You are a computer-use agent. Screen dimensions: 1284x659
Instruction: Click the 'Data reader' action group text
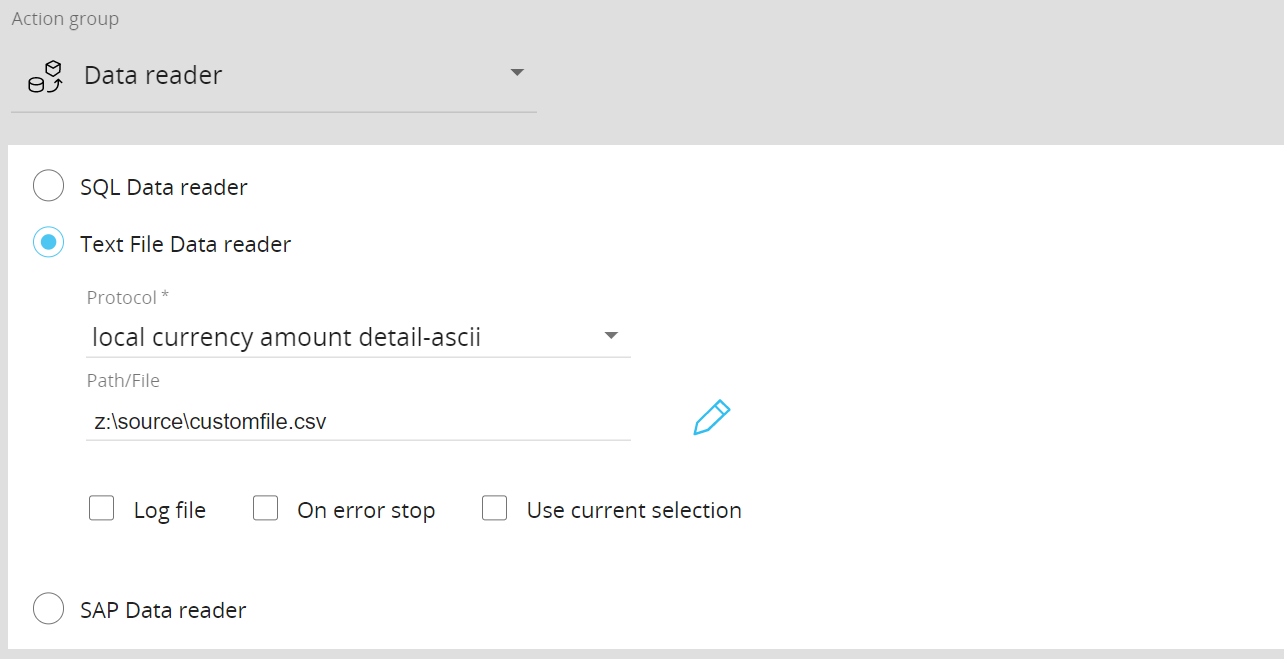tap(153, 75)
